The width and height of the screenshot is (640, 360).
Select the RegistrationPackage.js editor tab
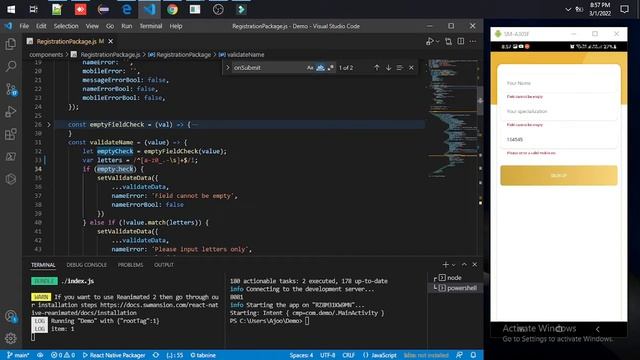70,41
